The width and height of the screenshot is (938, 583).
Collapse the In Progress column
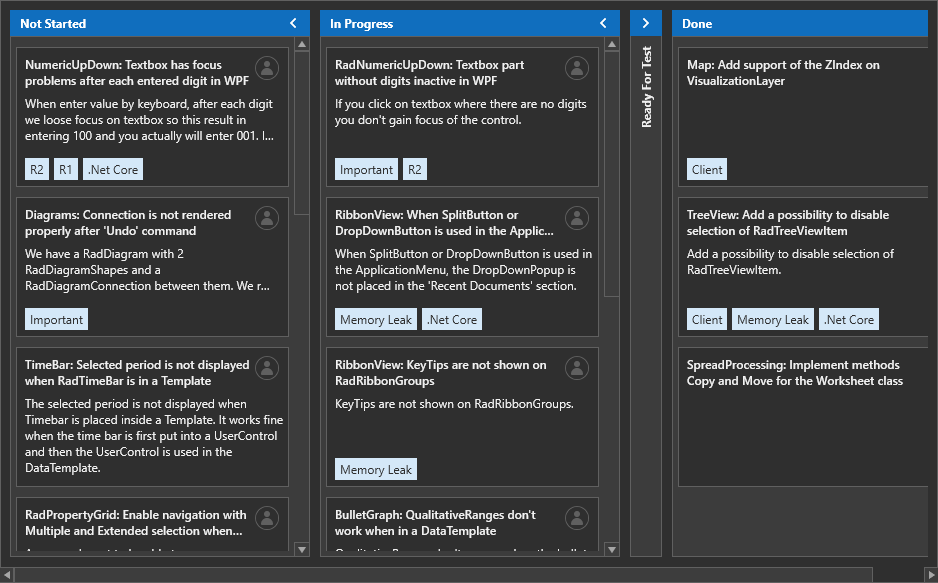[x=603, y=23]
